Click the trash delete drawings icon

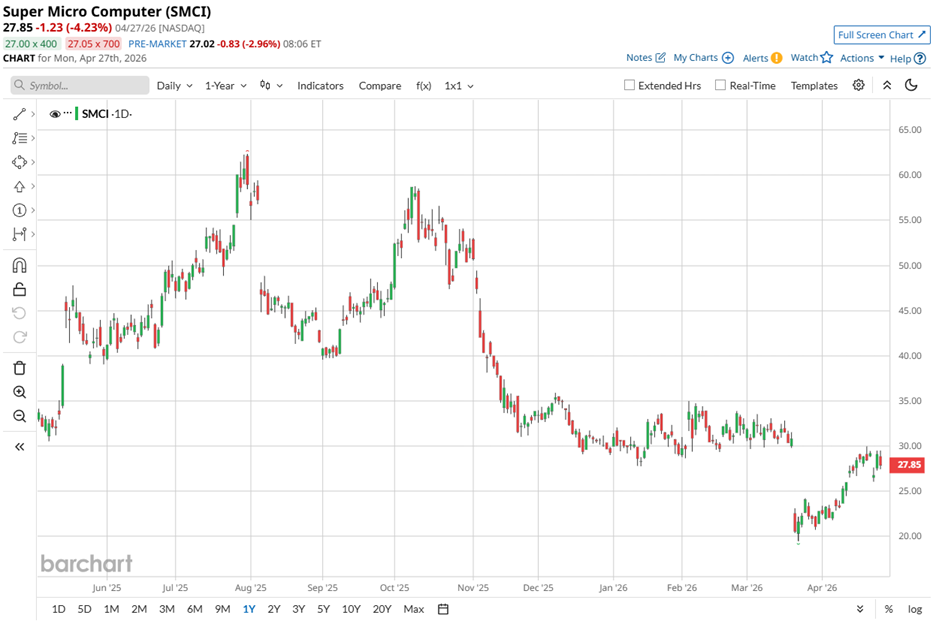coord(19,368)
